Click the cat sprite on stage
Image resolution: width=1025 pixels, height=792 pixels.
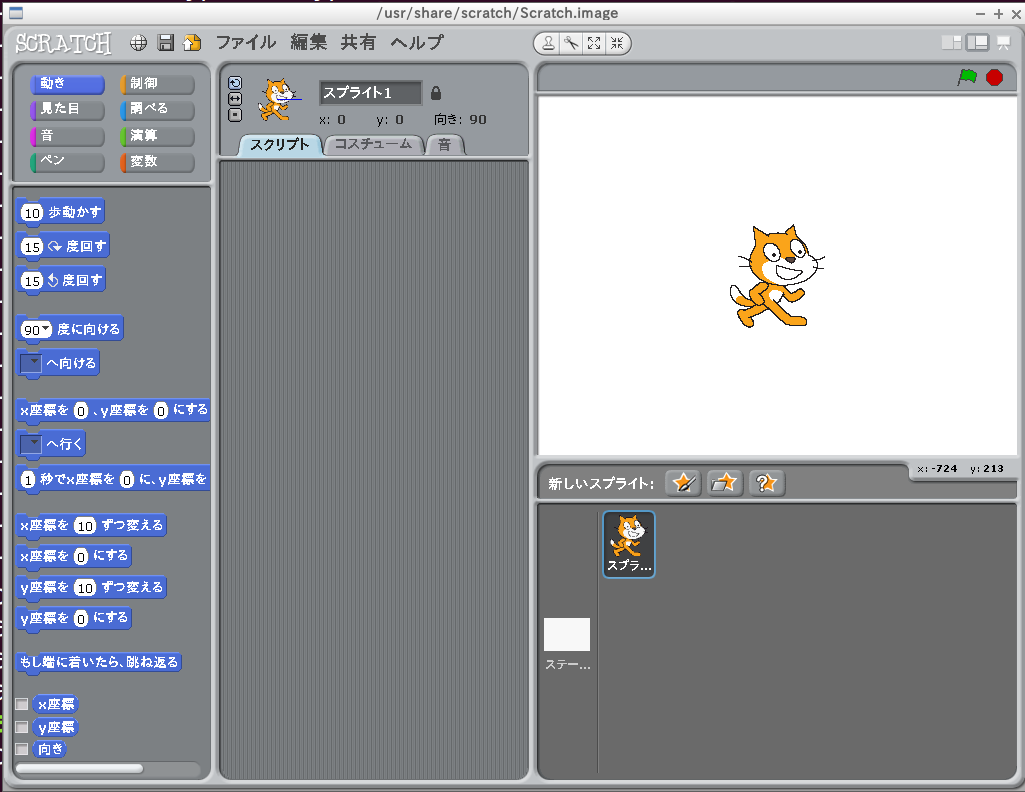click(x=775, y=276)
